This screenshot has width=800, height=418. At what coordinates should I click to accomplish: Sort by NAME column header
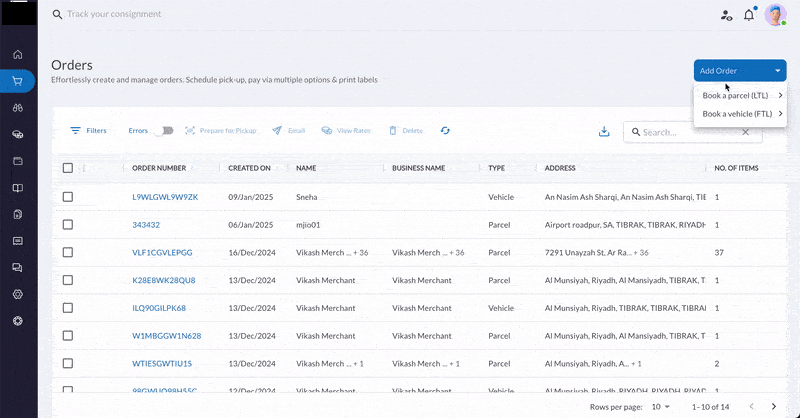click(x=306, y=168)
